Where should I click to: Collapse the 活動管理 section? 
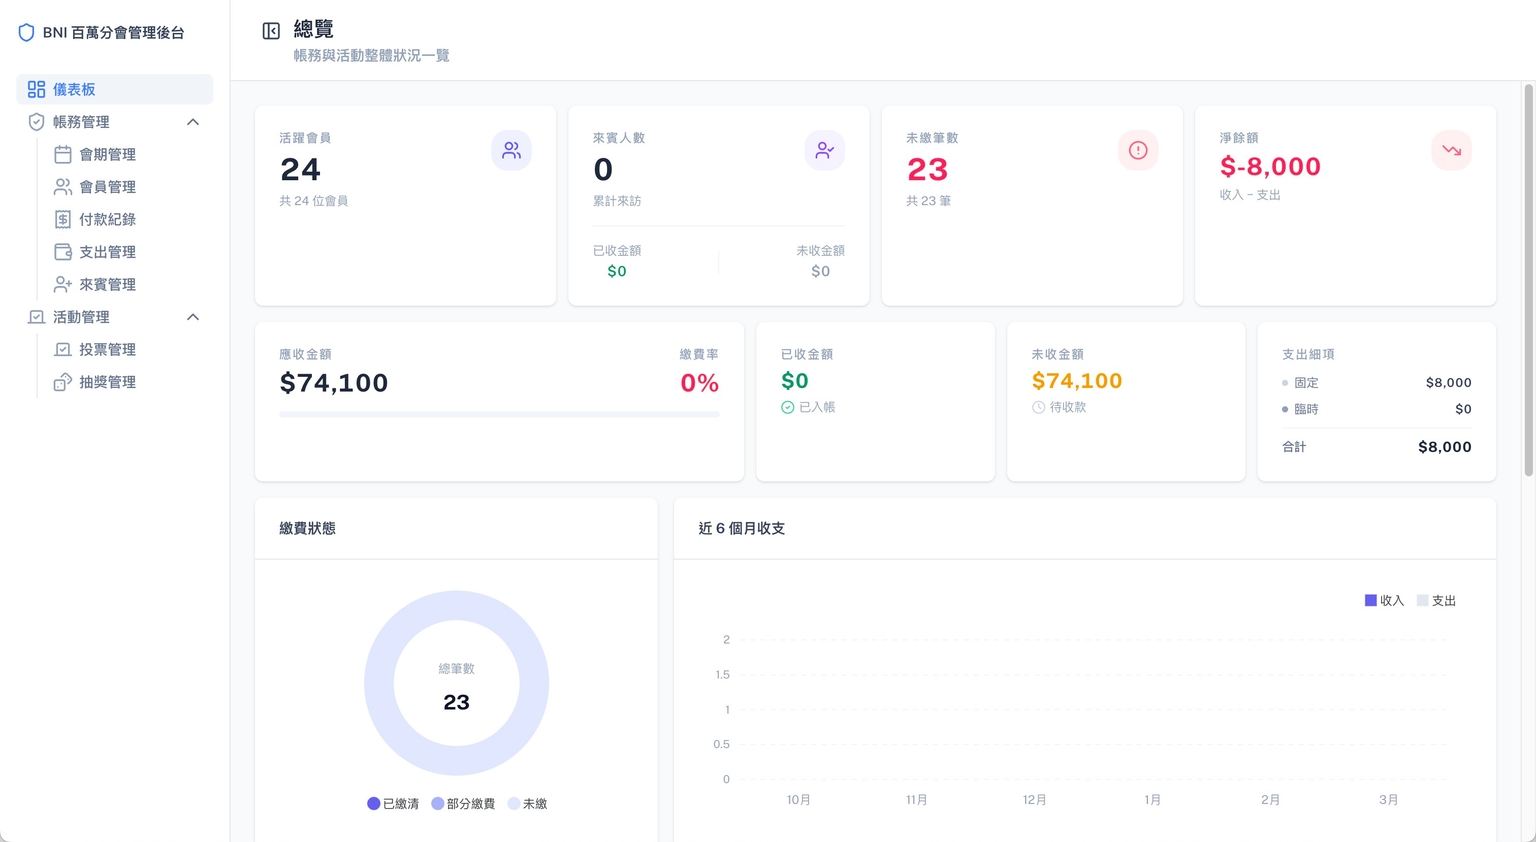193,316
